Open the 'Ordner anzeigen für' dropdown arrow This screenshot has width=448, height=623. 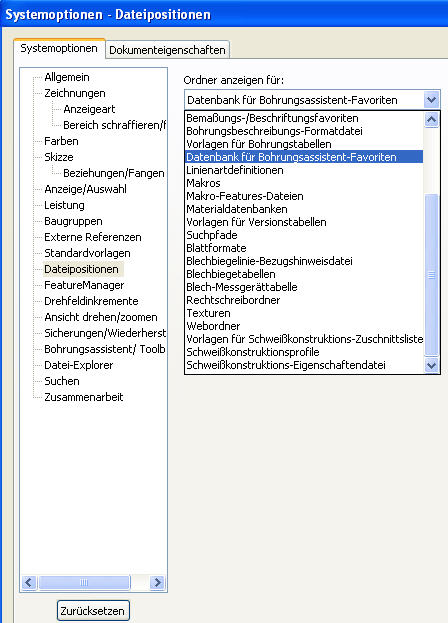[x=431, y=100]
